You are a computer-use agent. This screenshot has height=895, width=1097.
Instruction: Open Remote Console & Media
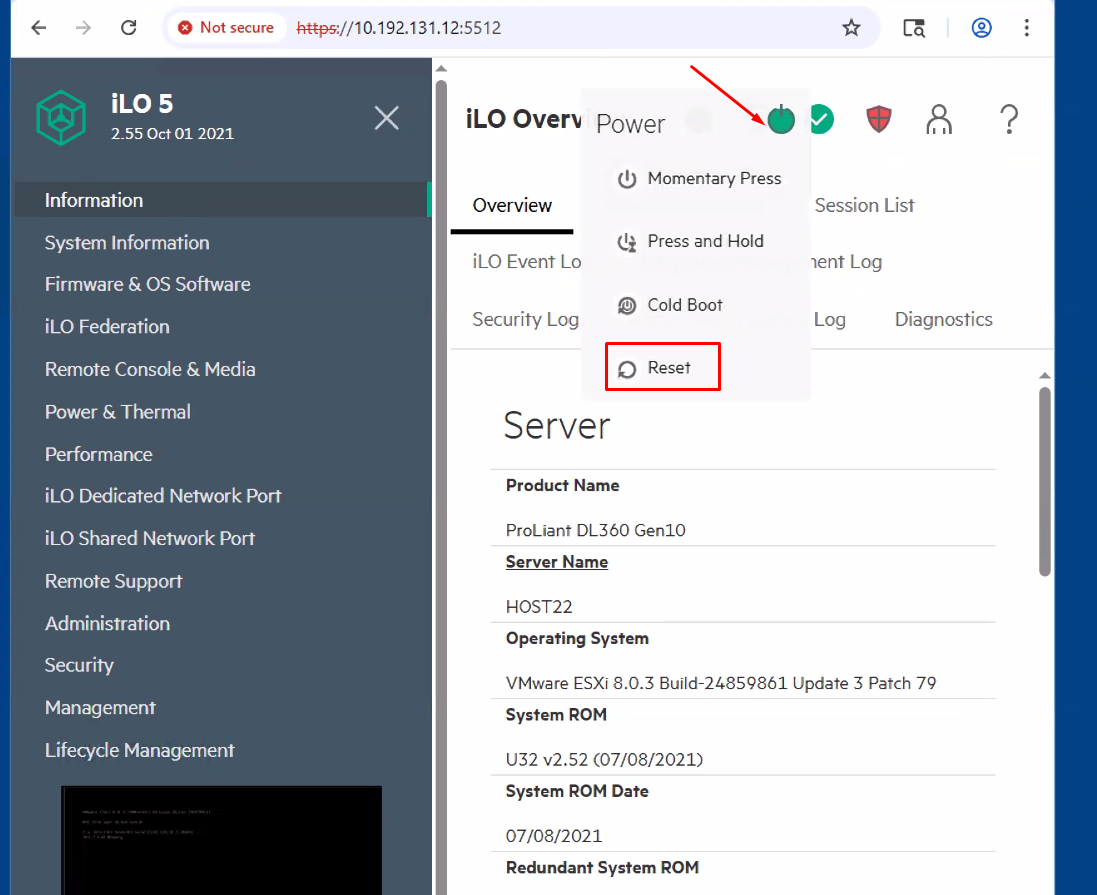click(150, 369)
